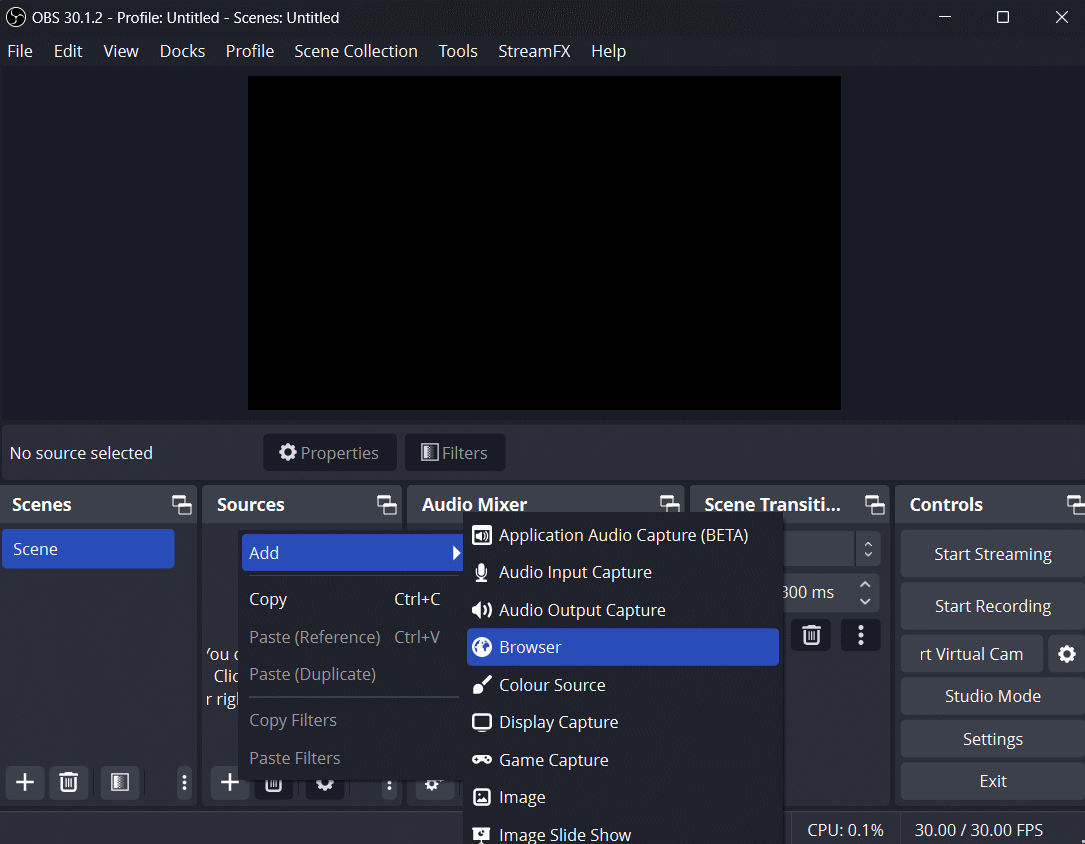
Task: Open scene filters icon in Scenes panel
Action: pyautogui.click(x=120, y=782)
